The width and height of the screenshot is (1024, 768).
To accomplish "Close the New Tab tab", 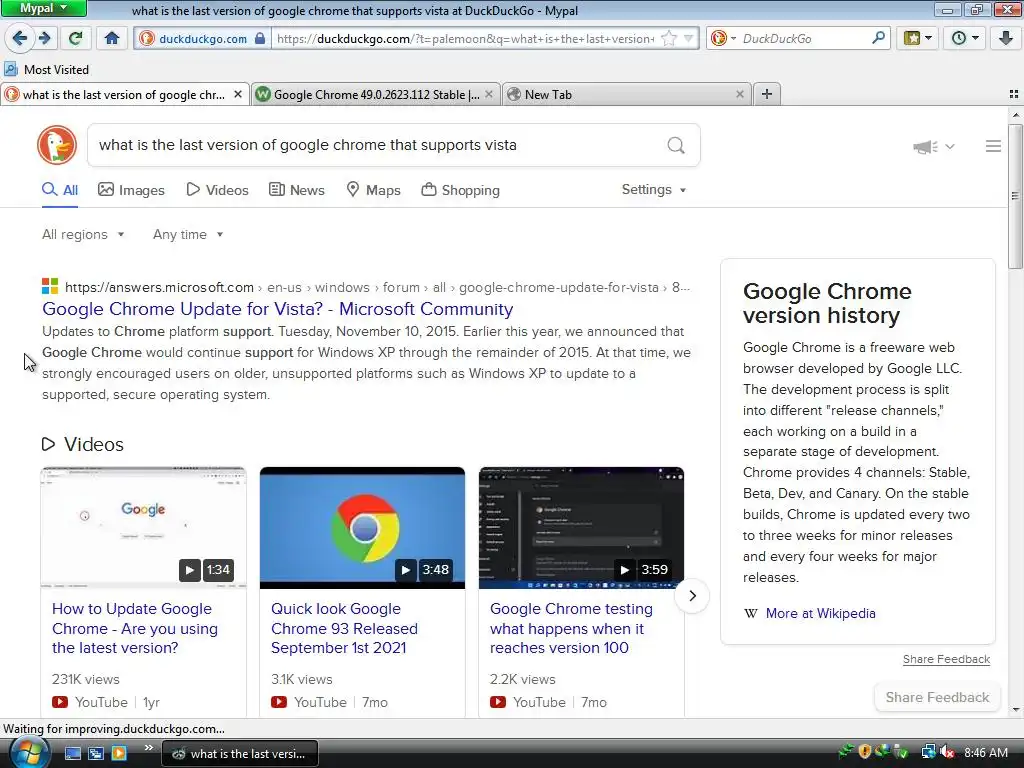I will (739, 95).
